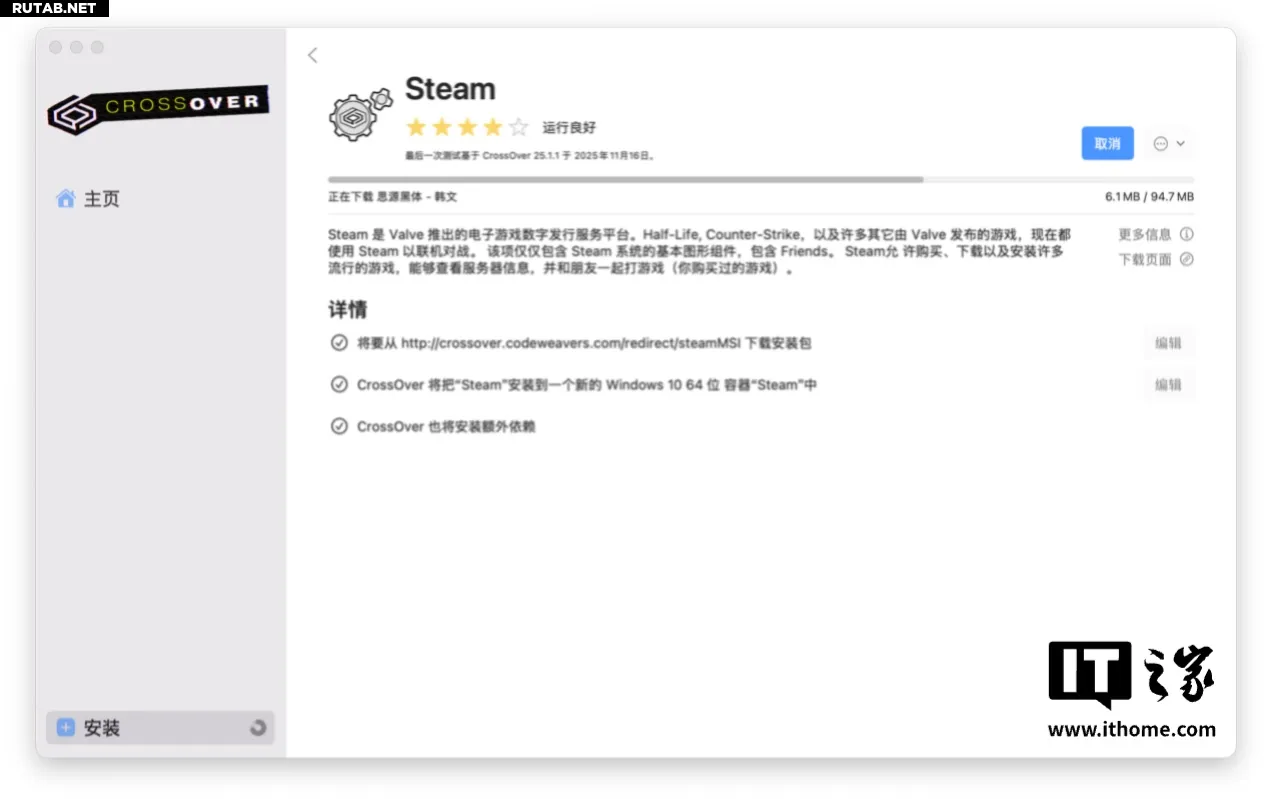Click 编辑 for the Steam container row

1168,385
